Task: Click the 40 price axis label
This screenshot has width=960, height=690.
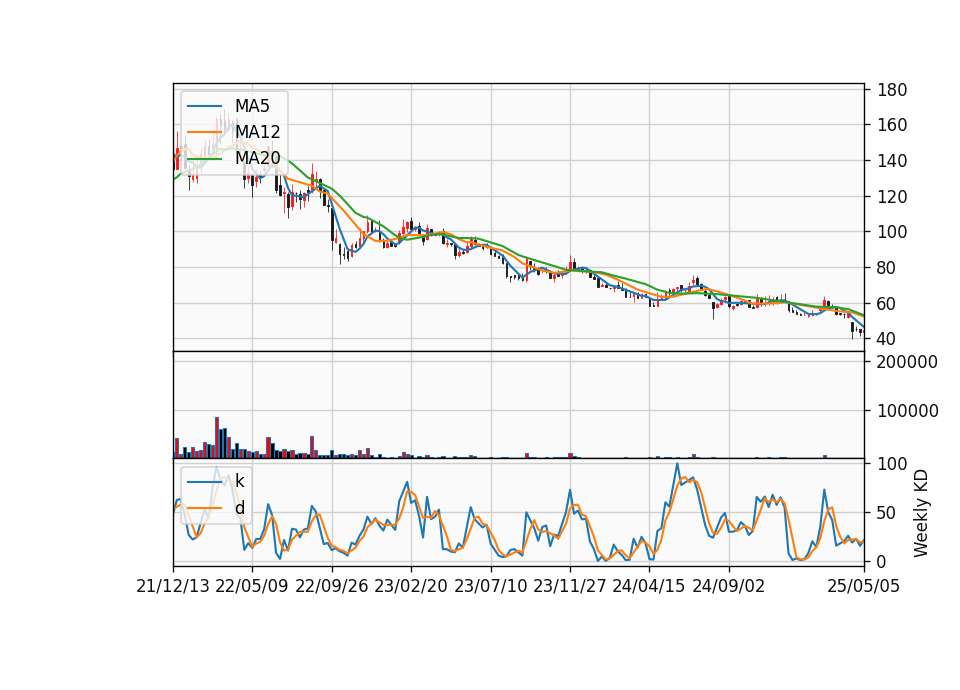Action: pos(887,339)
